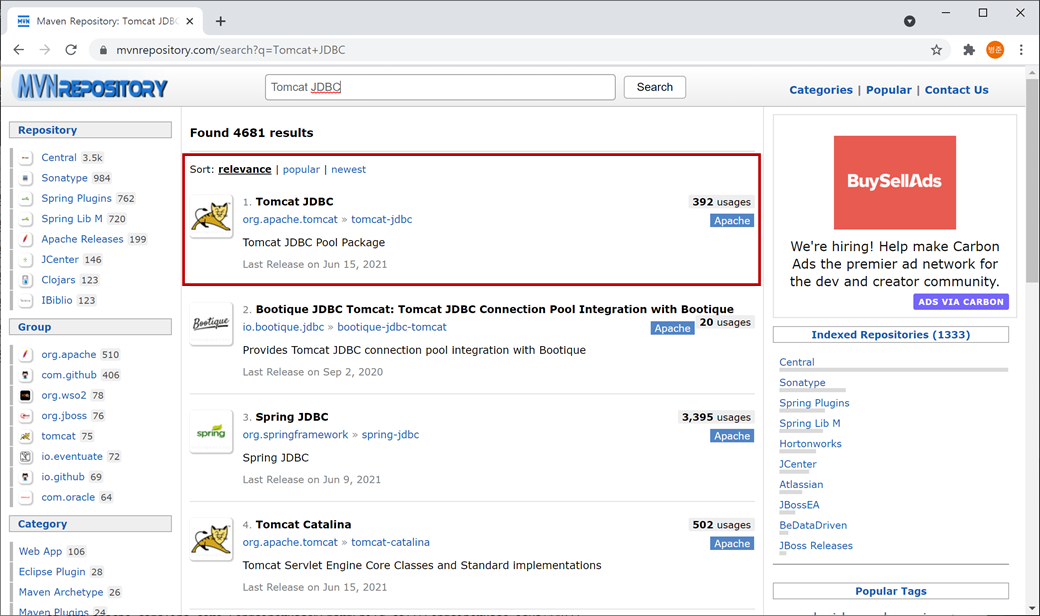The image size is (1040, 616).
Task: Open the Chrome three-dot menu
Action: [x=1021, y=50]
